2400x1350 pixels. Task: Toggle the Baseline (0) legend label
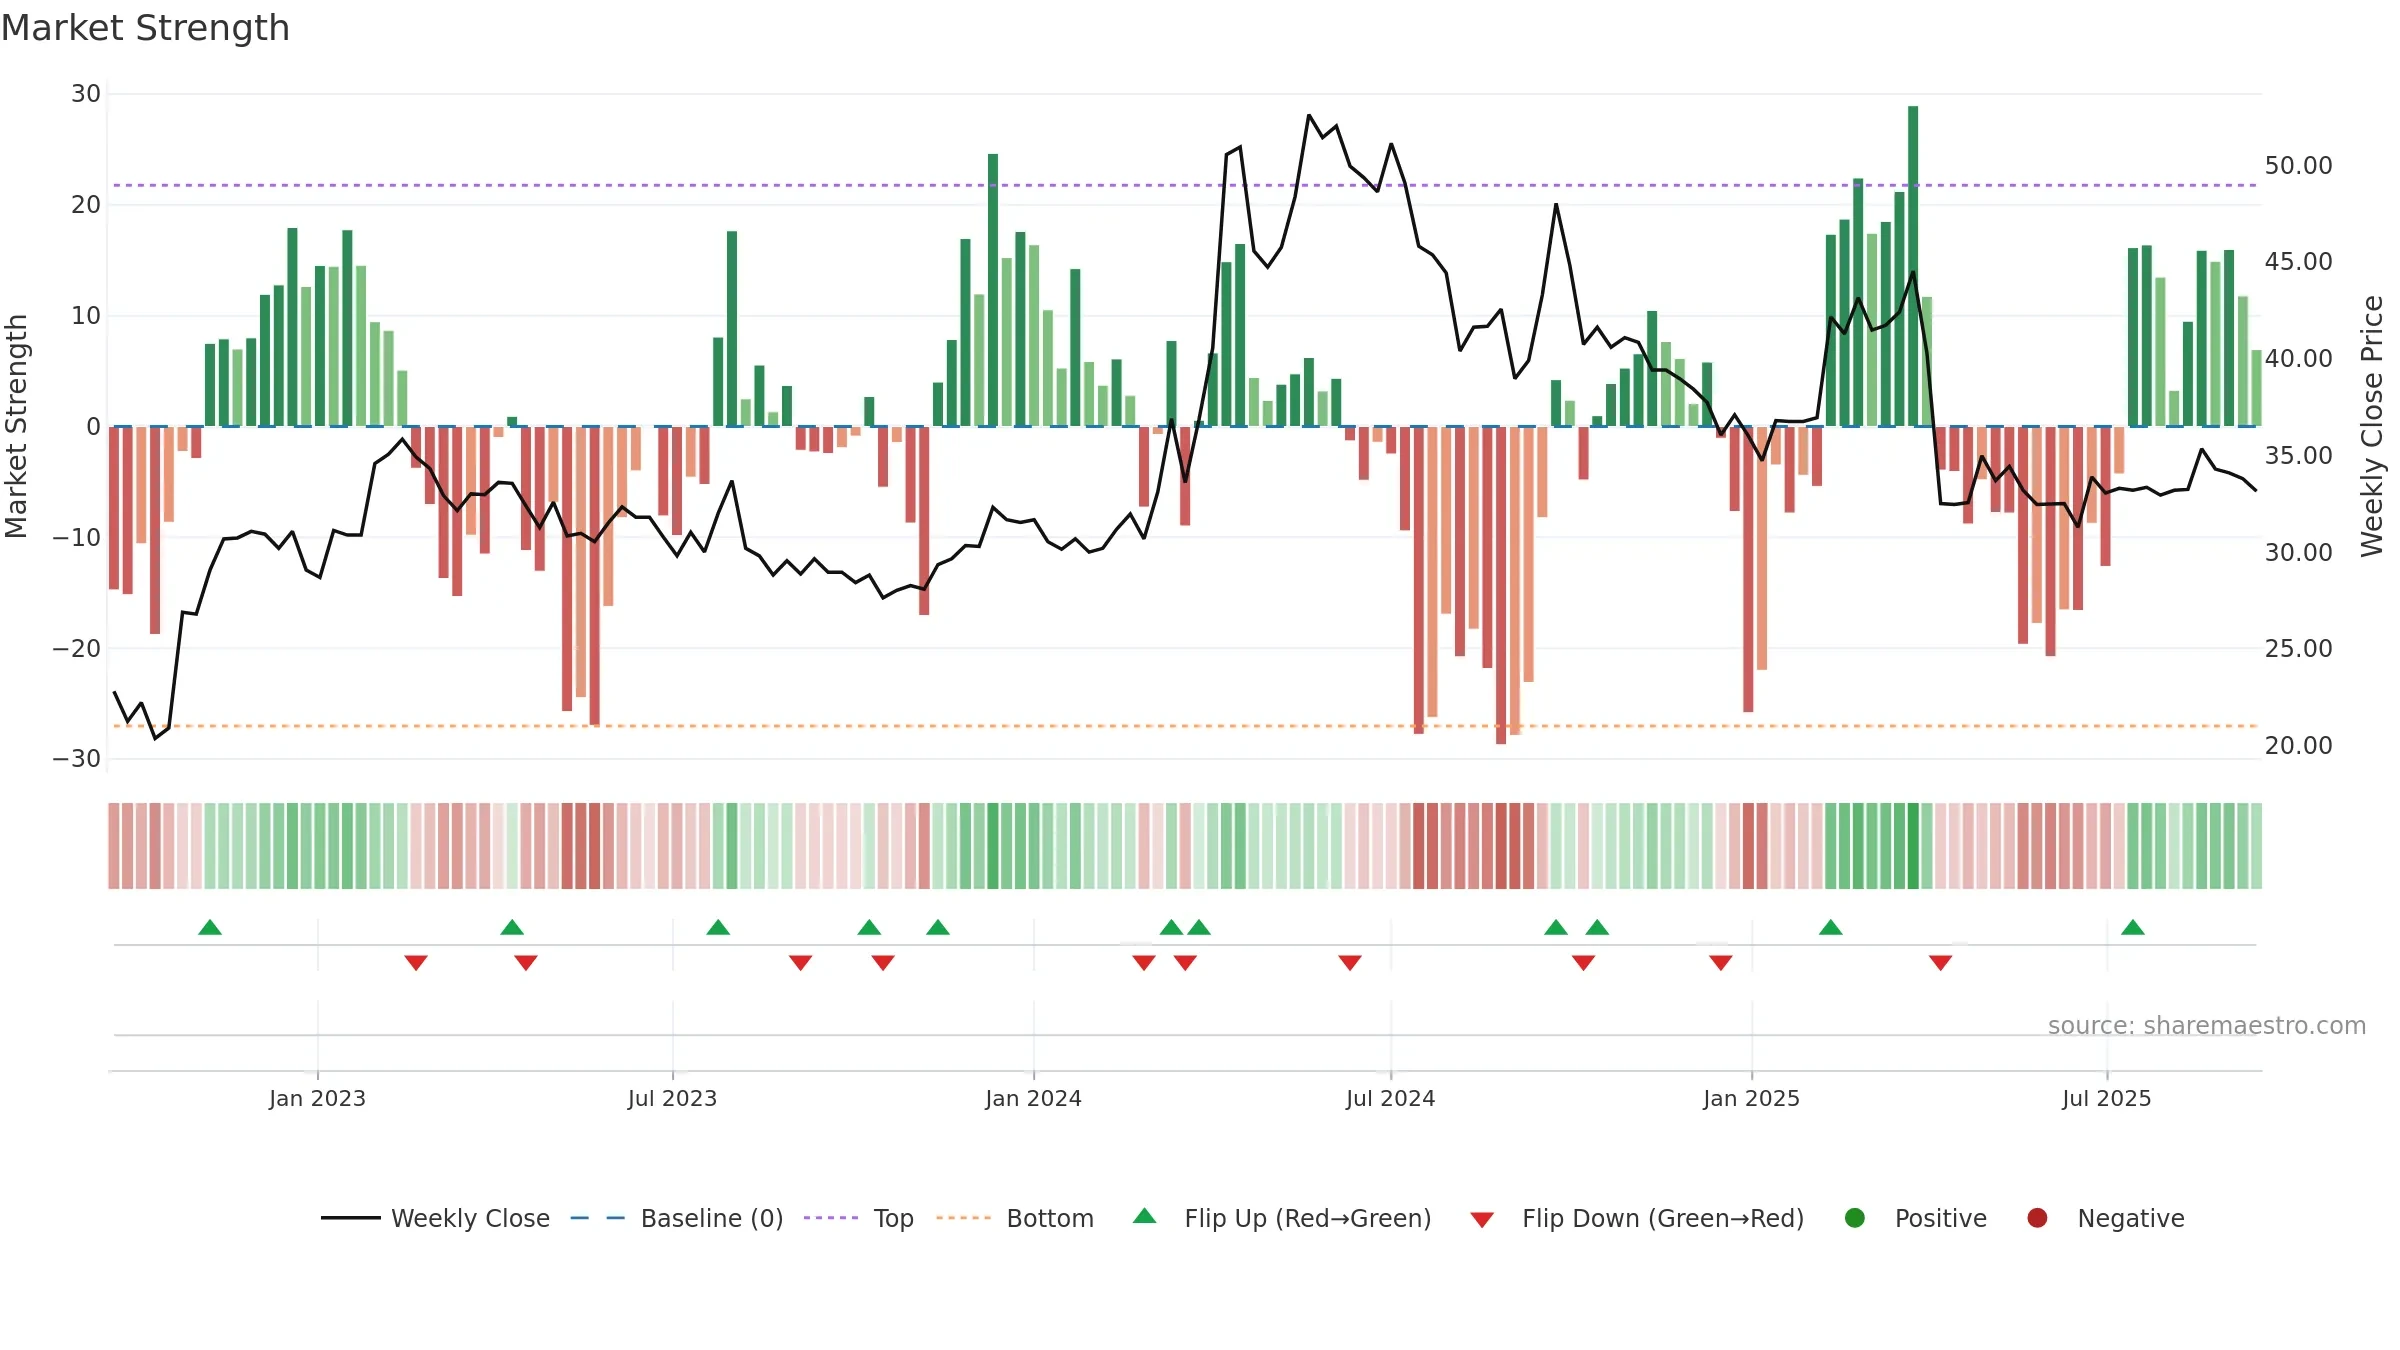(712, 1218)
